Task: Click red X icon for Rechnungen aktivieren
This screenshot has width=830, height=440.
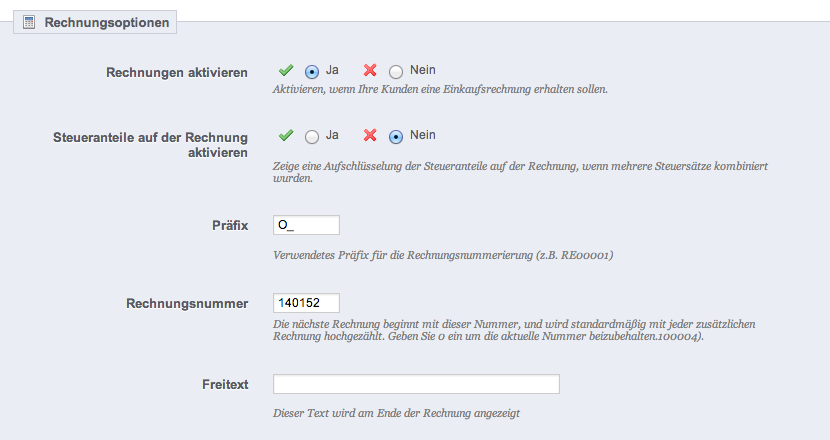Action: pos(370,71)
